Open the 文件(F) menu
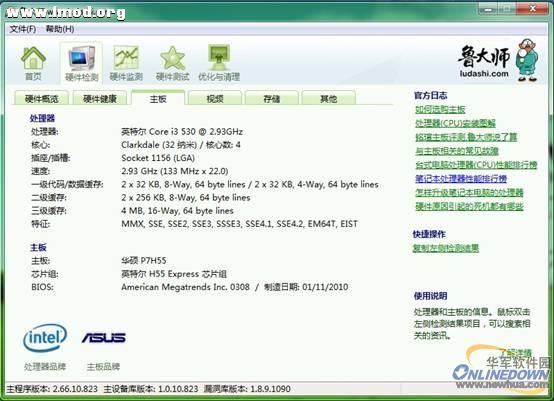 [23, 29]
